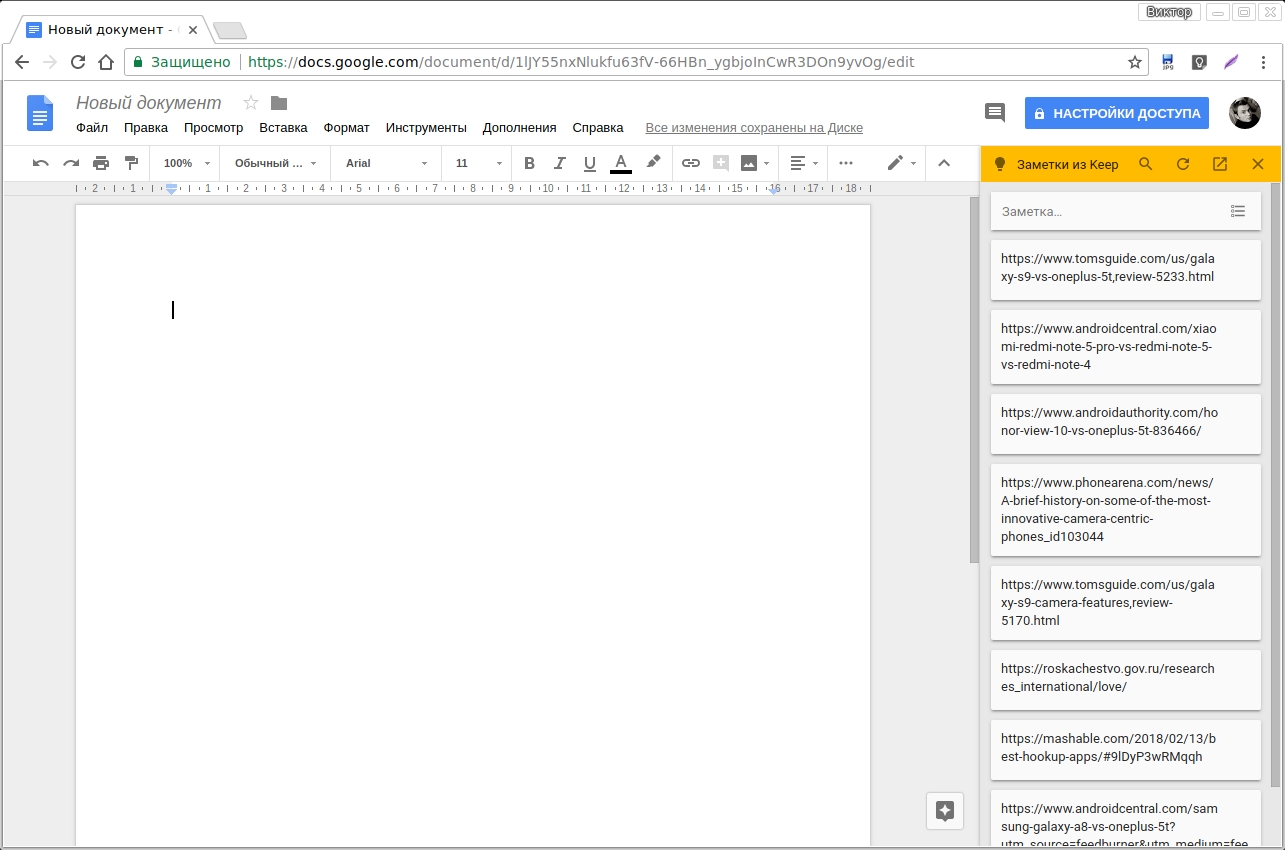Search Keep notes with magnifier icon
Image resolution: width=1285 pixels, height=850 pixels.
click(x=1146, y=164)
